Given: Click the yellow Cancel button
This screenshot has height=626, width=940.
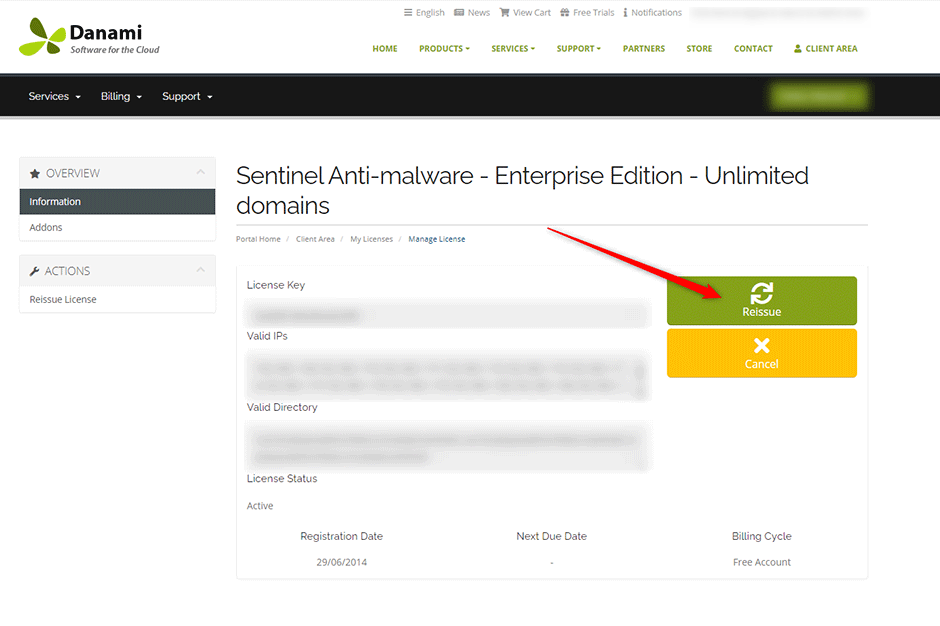Looking at the screenshot, I should click(761, 353).
